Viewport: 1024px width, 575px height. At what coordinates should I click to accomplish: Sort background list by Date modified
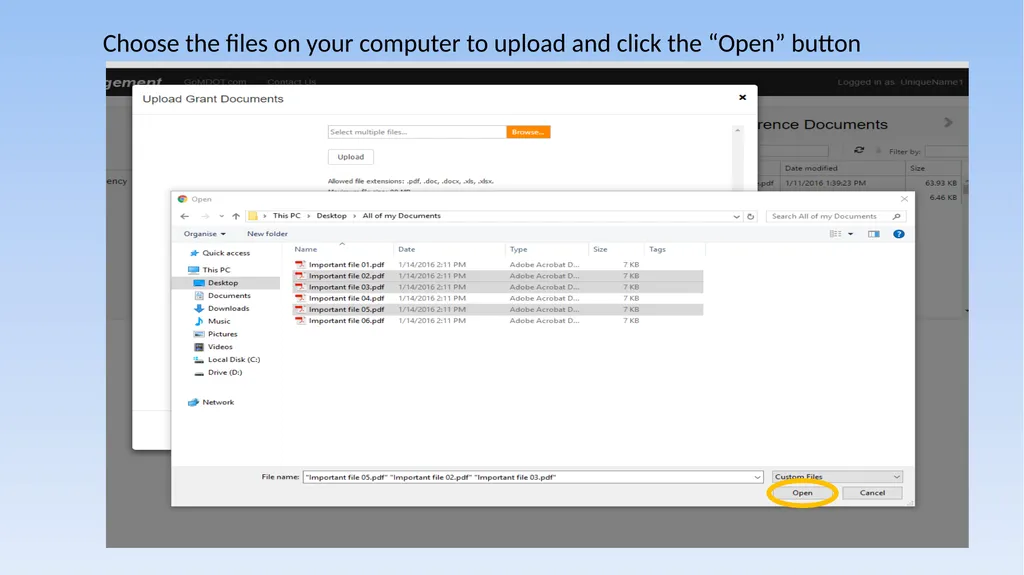pyautogui.click(x=811, y=168)
